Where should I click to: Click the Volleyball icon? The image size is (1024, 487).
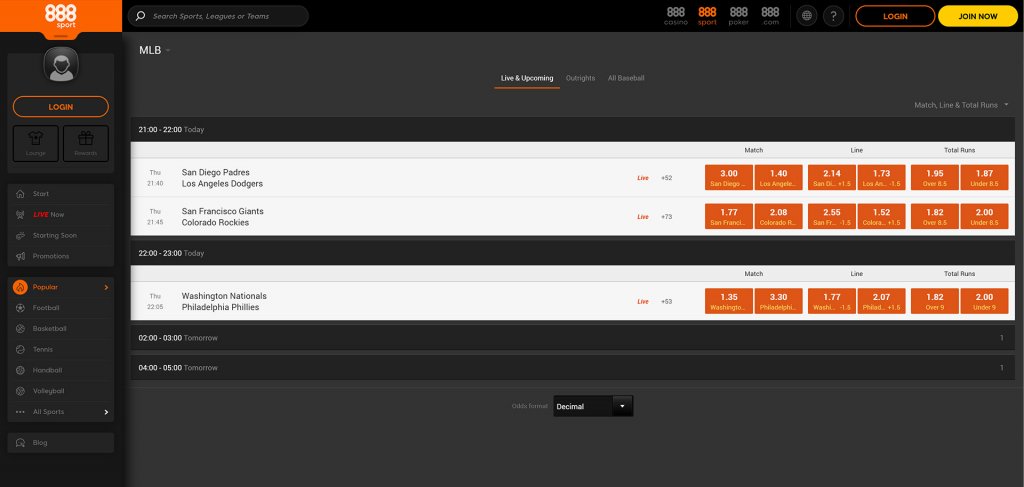point(20,391)
